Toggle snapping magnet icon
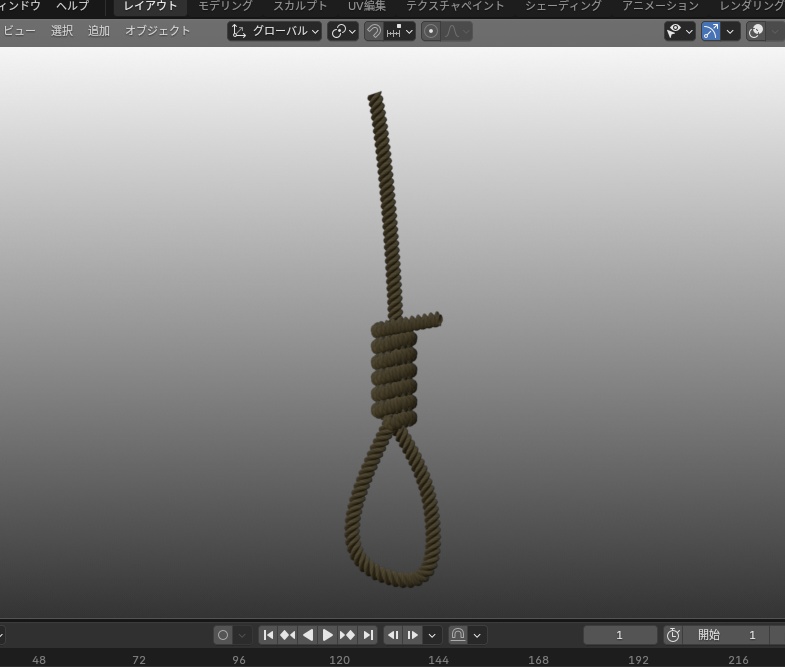The height and width of the screenshot is (667, 785). click(373, 31)
